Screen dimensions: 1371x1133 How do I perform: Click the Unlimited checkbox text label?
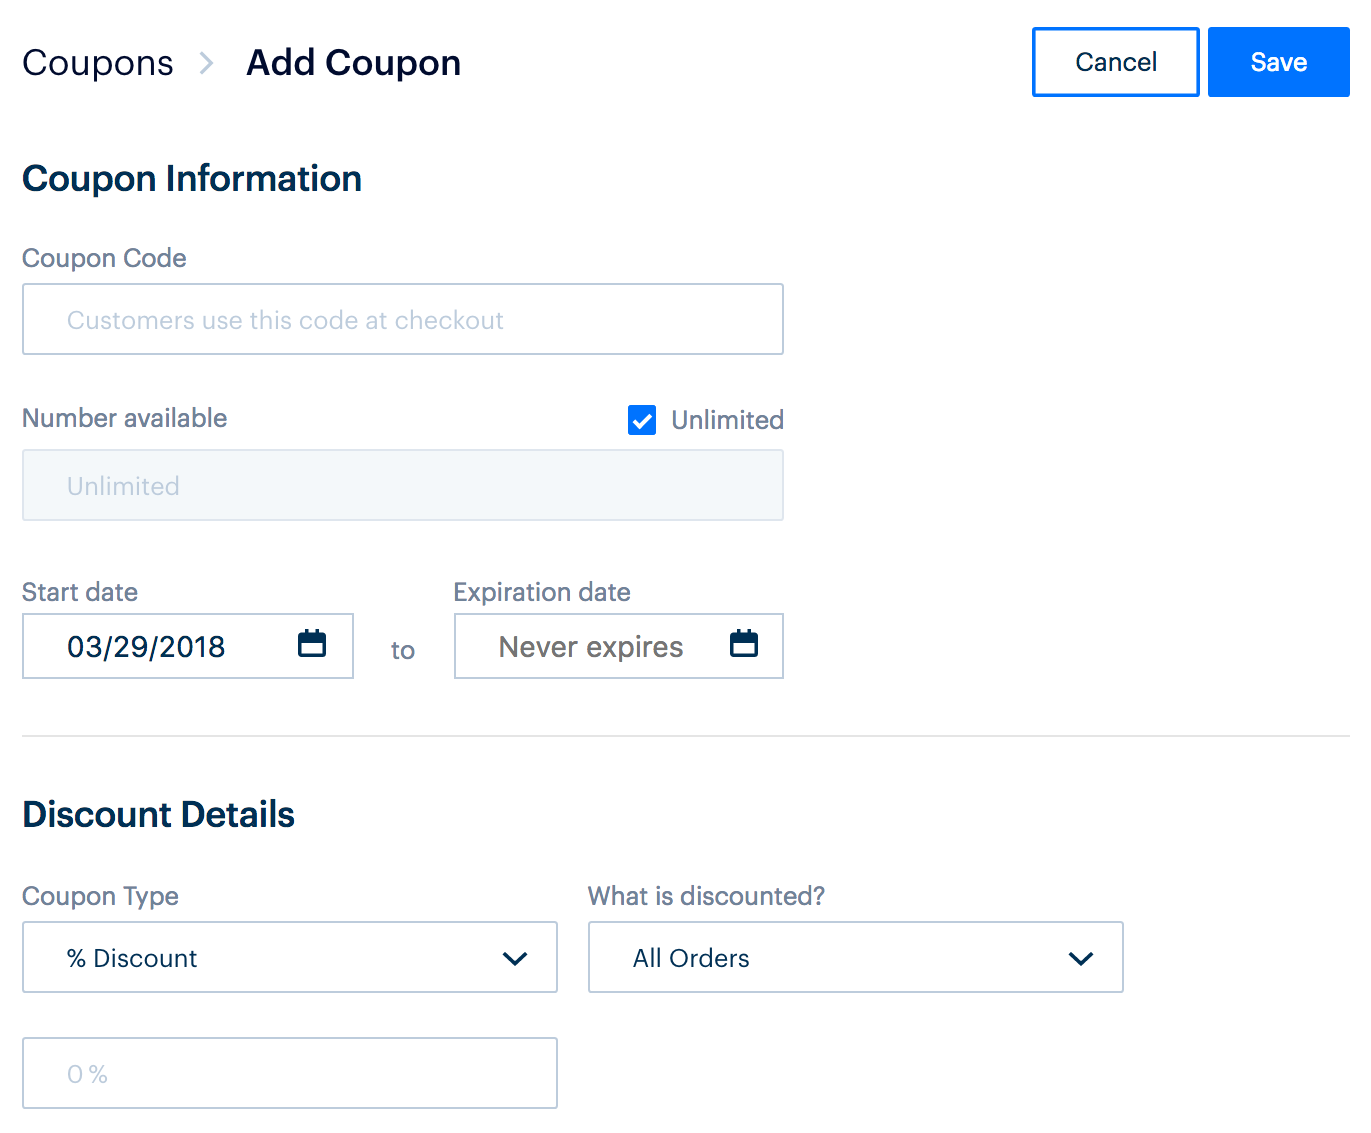pyautogui.click(x=727, y=420)
